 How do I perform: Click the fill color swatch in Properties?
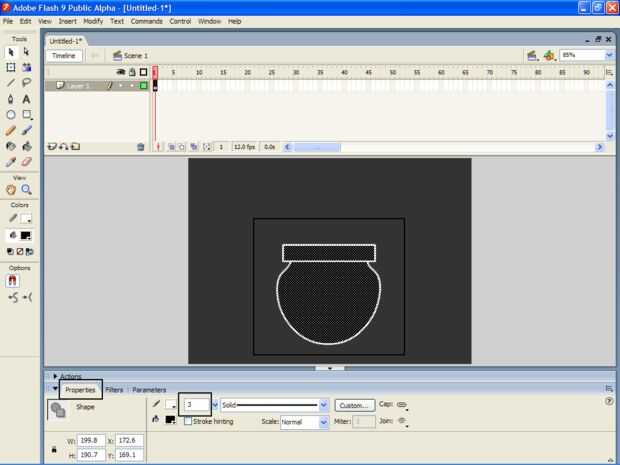coord(170,421)
